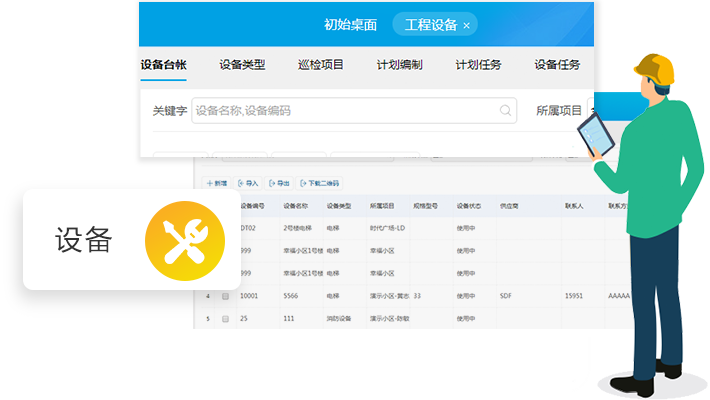Go to the 计划任务 tab

[478, 65]
